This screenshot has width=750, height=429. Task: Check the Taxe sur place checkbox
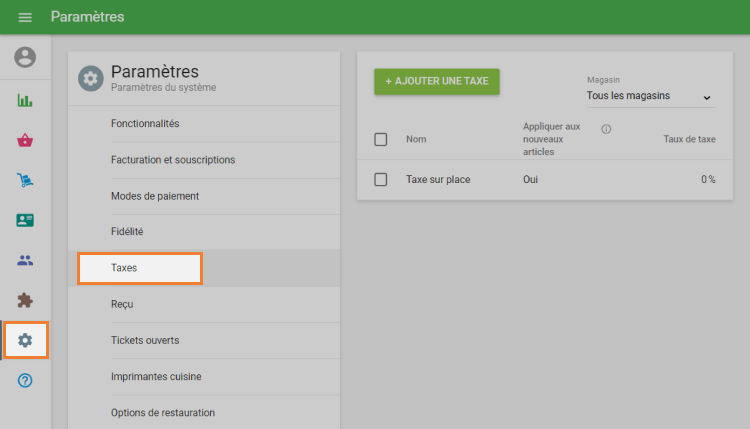pos(380,179)
